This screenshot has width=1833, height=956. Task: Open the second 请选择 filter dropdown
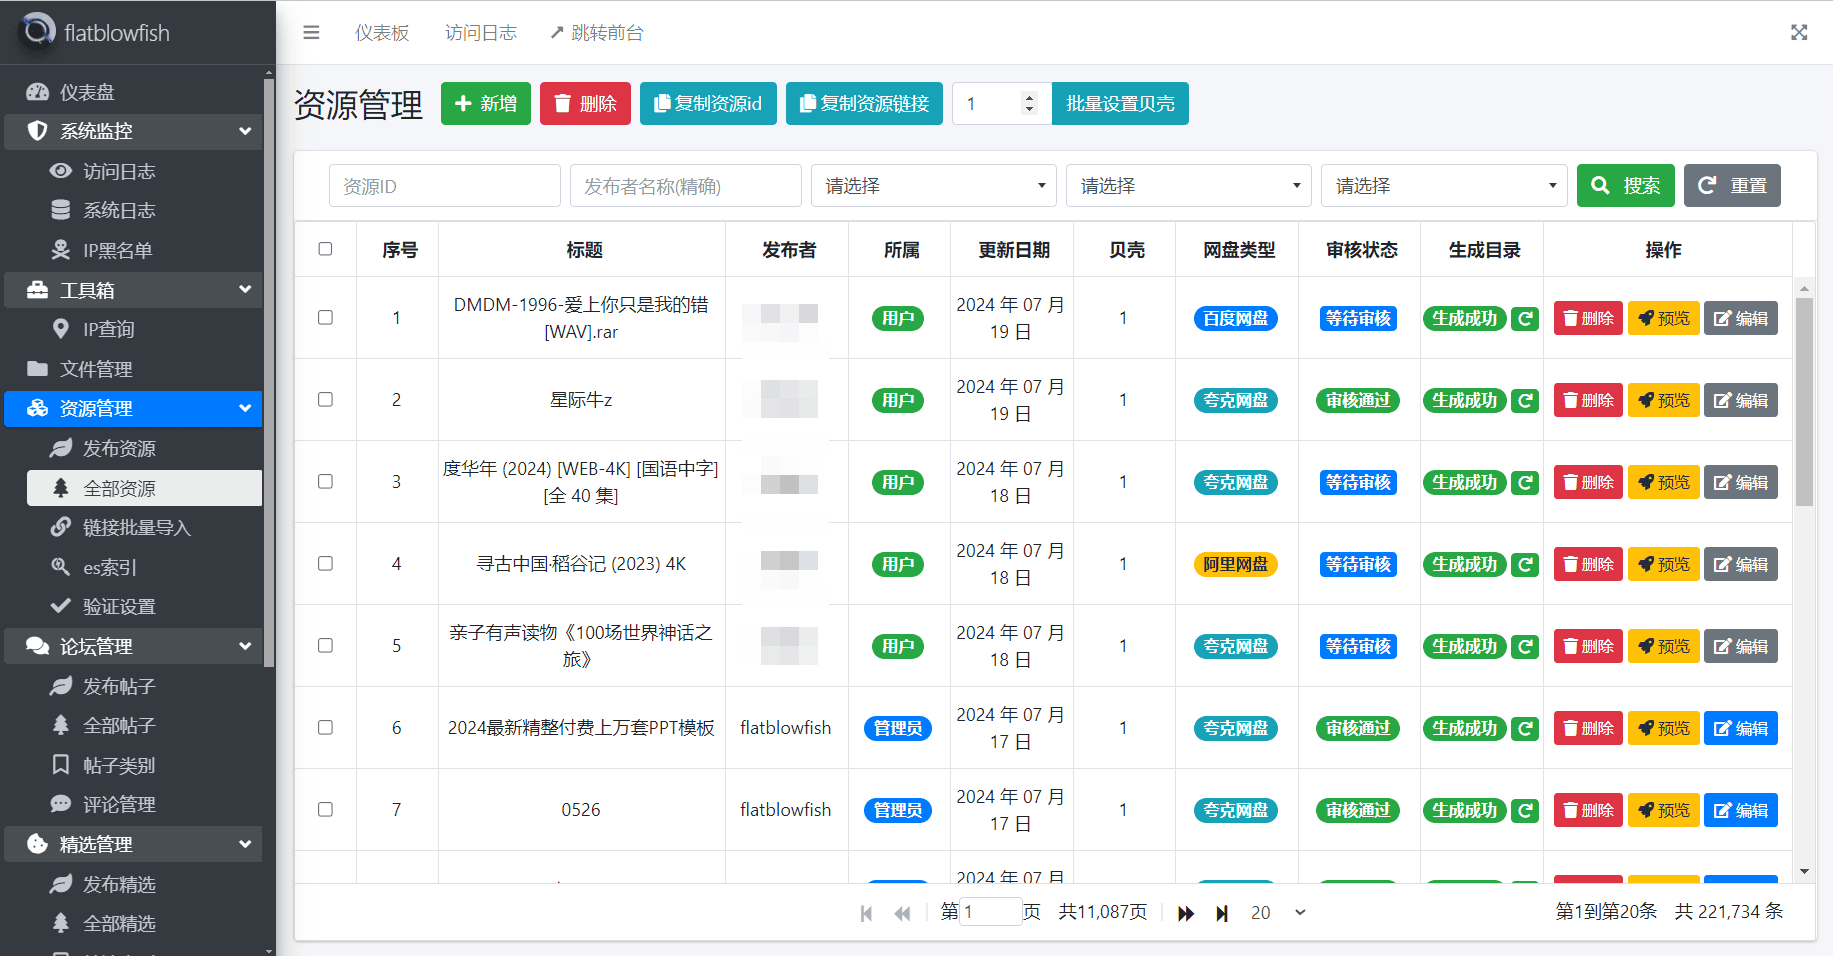1188,186
